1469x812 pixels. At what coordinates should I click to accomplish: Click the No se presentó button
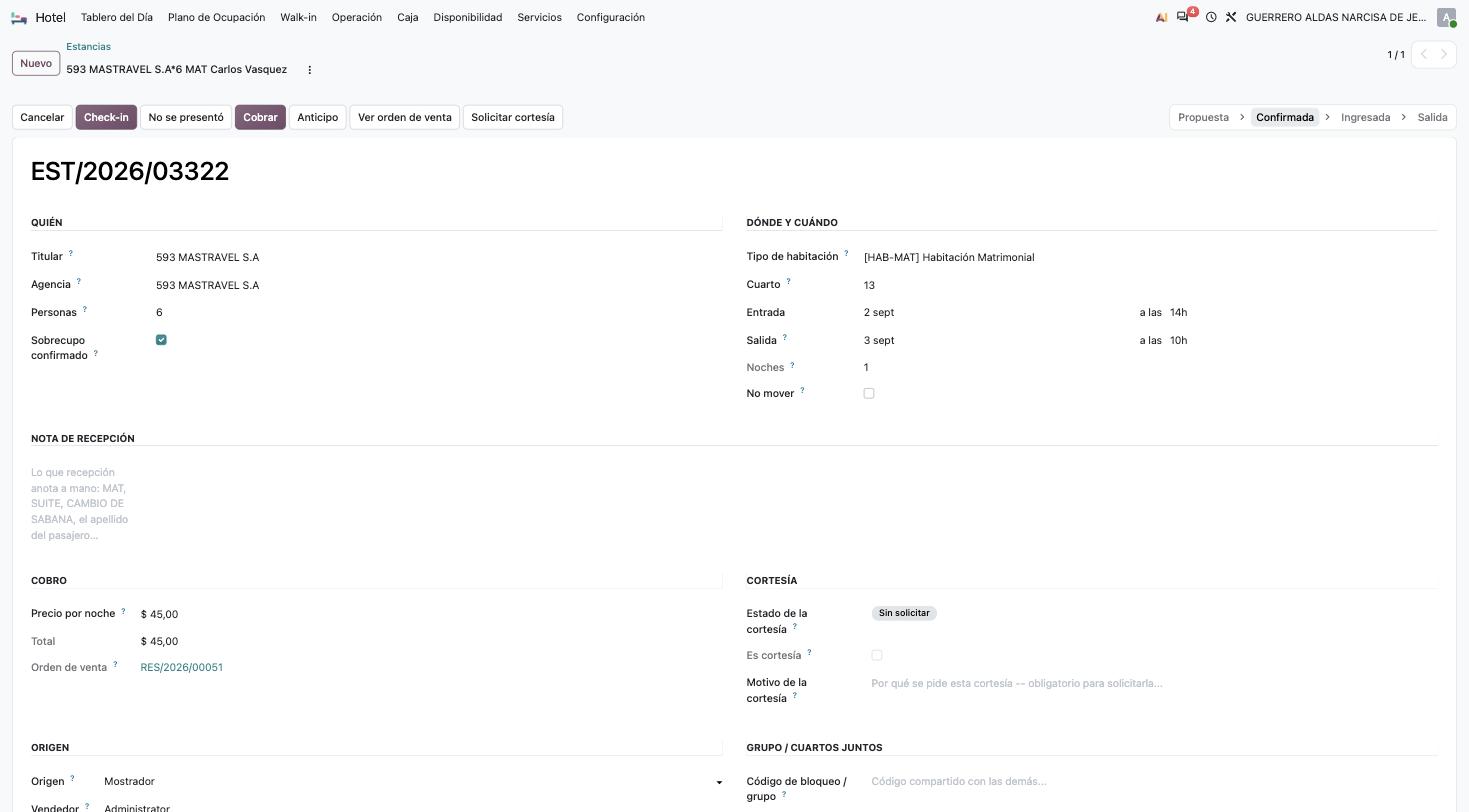coord(186,117)
